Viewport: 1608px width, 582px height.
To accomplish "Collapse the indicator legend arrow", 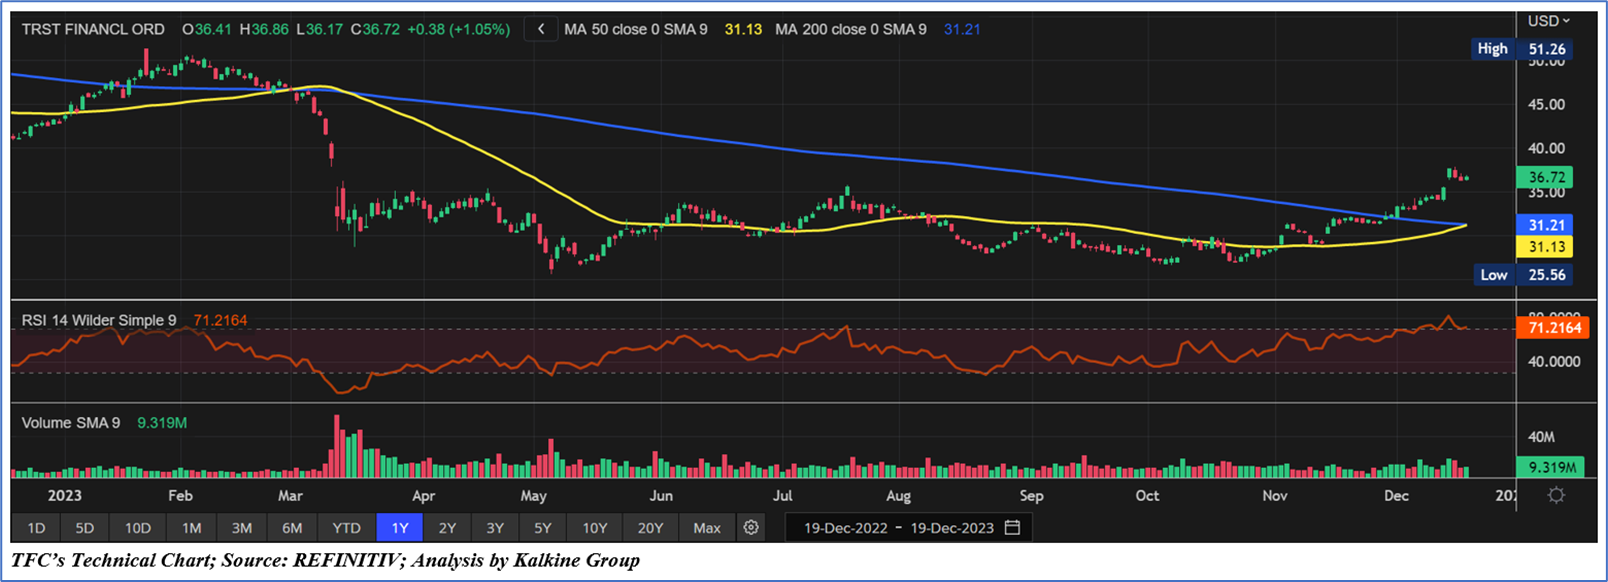I will (x=541, y=29).
